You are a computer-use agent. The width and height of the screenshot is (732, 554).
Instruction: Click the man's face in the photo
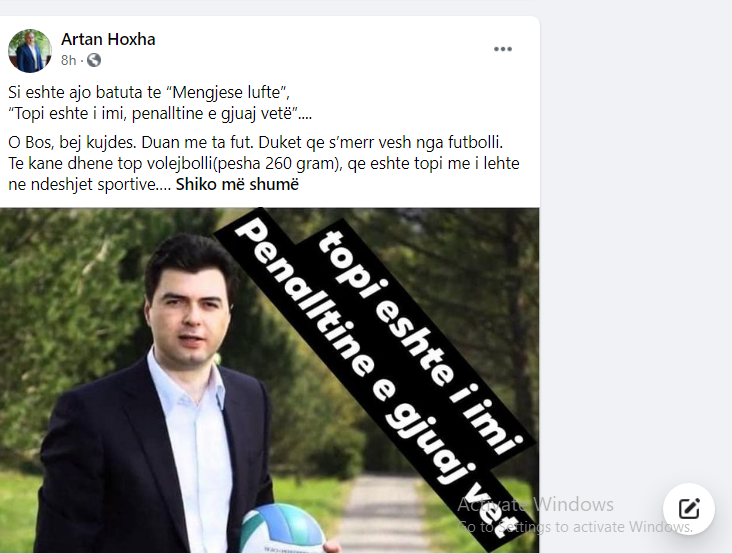click(x=190, y=315)
